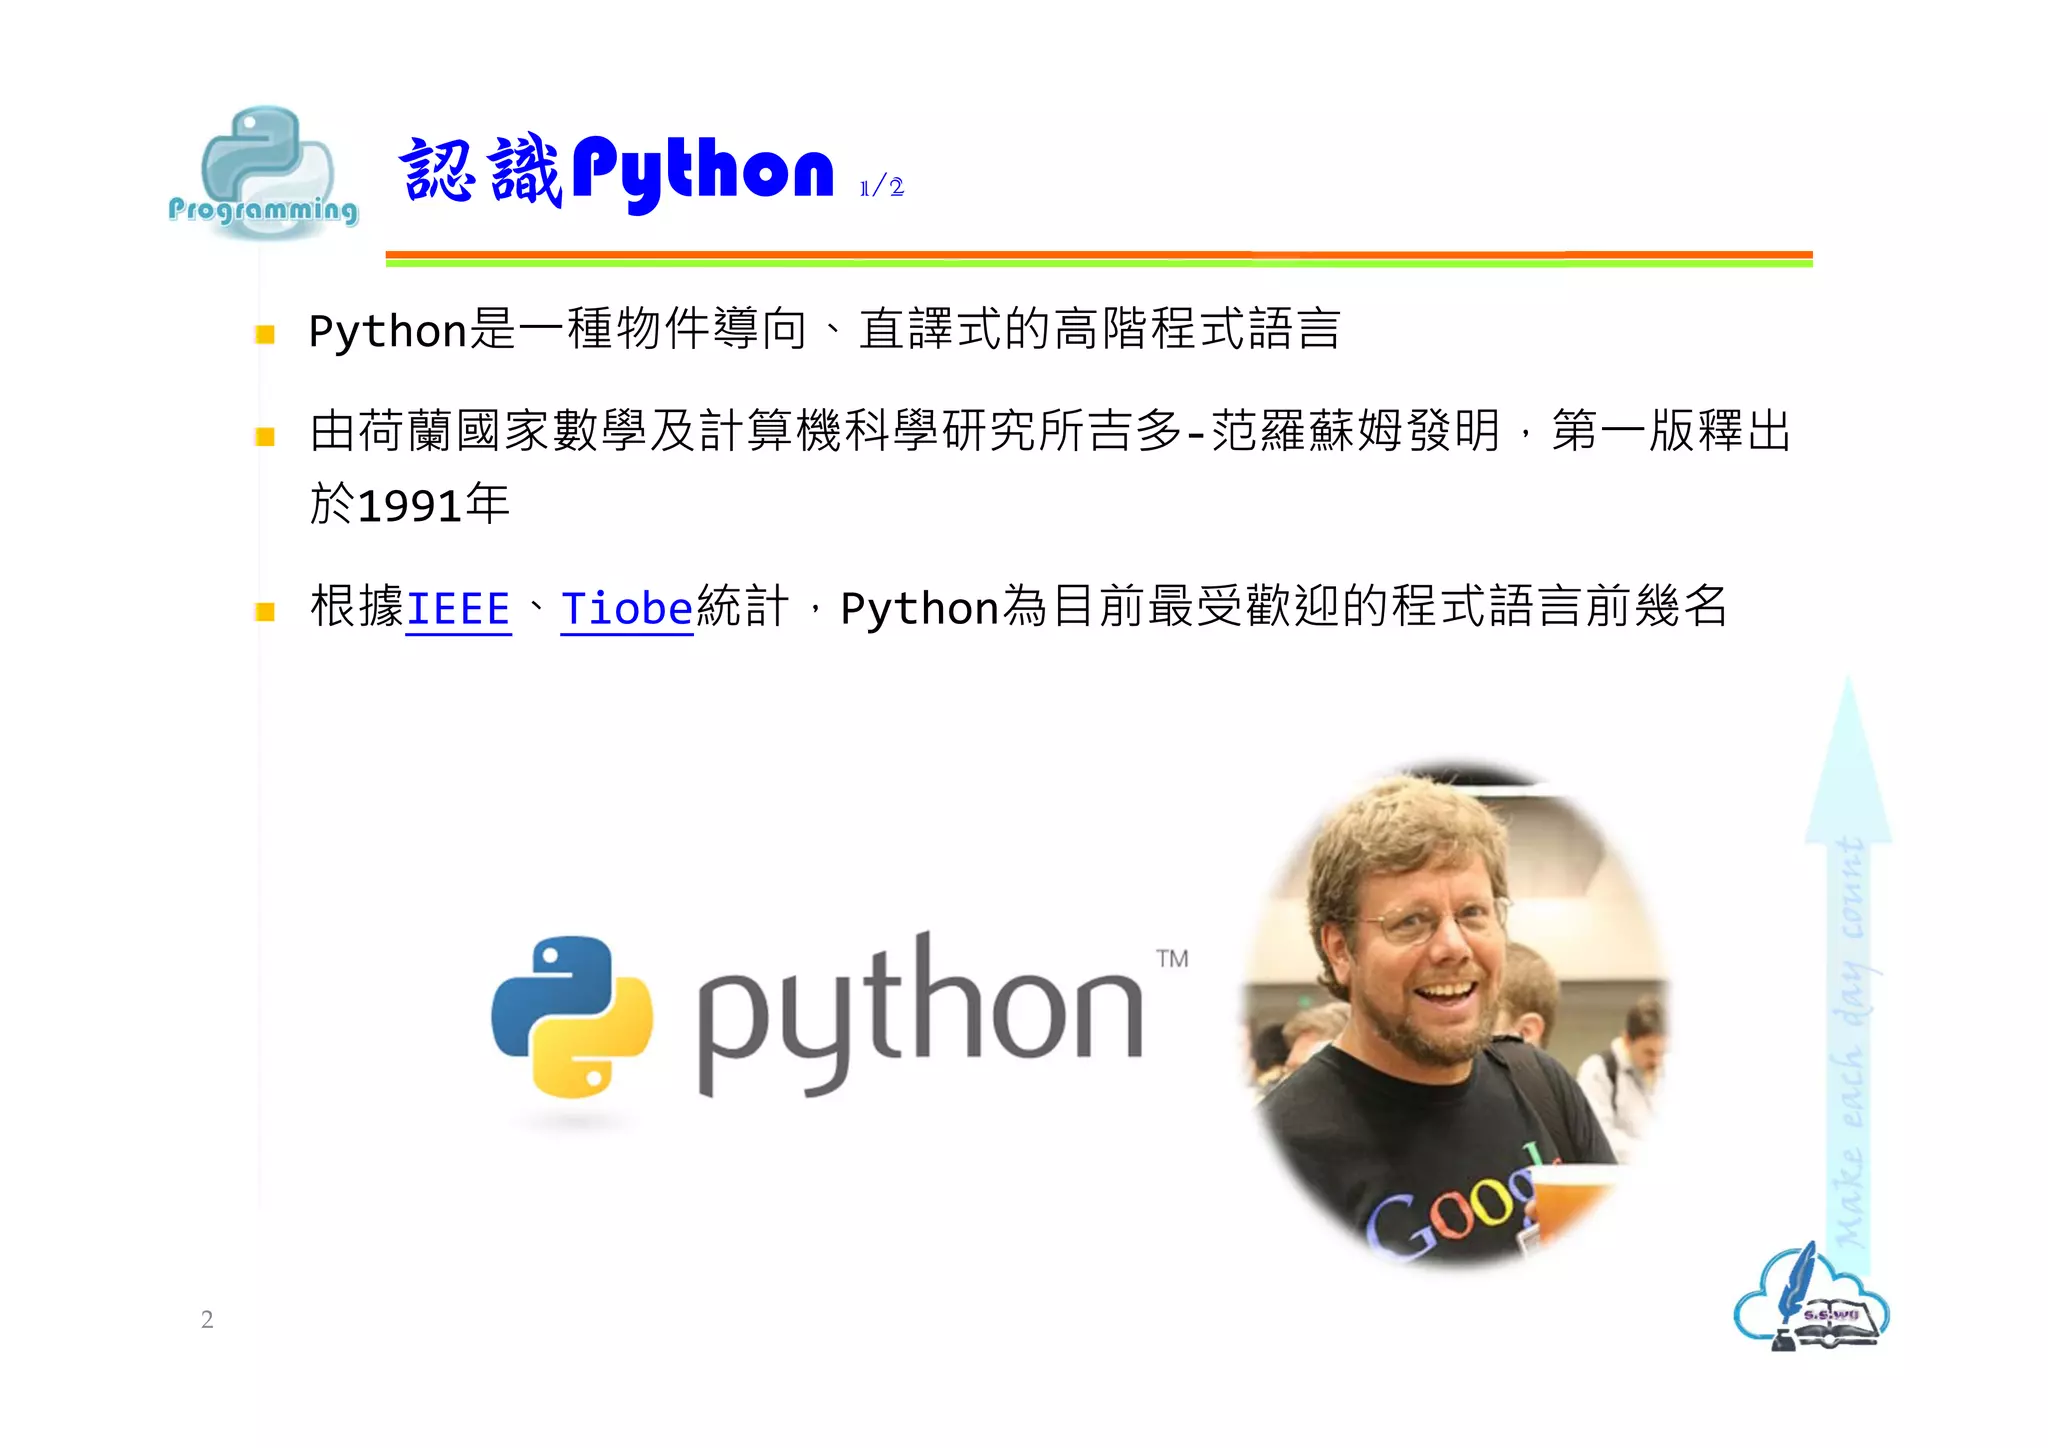The width and height of the screenshot is (2048, 1448).
Task: Click the blue-yellow Python snake logo
Action: [x=573, y=1017]
